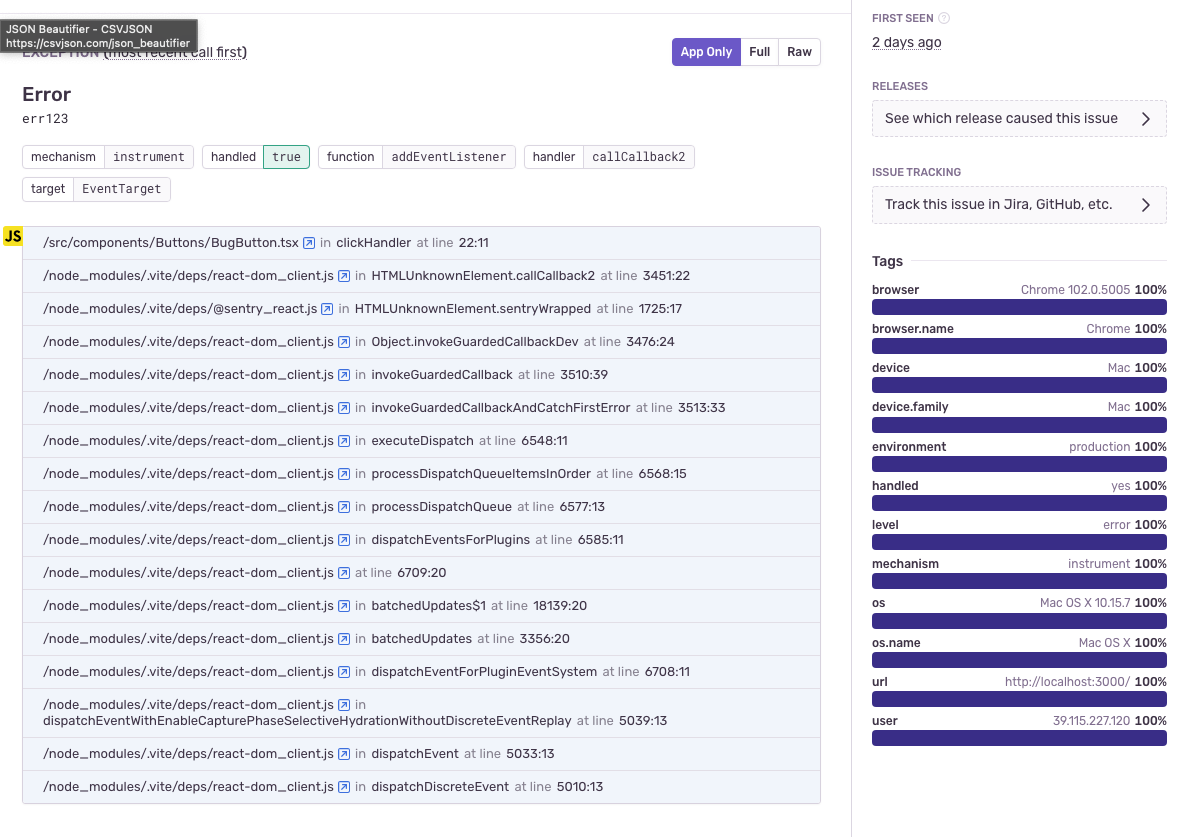Open @sentry_react.js external link icon

coord(327,309)
